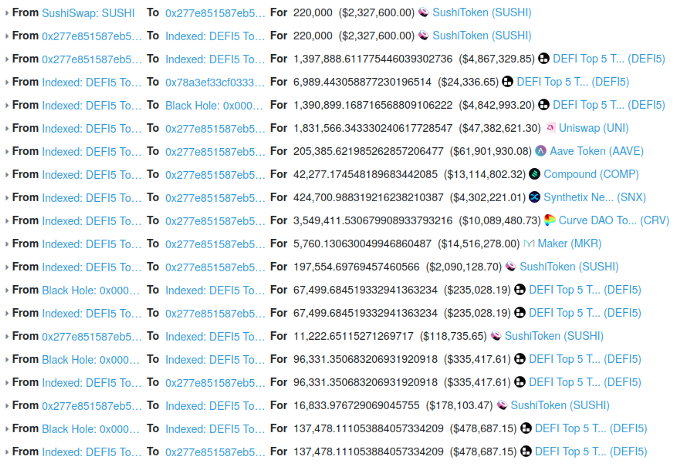
Task: Expand the arrow of the 11,222.65 SushiToken row
Action: point(6,337)
